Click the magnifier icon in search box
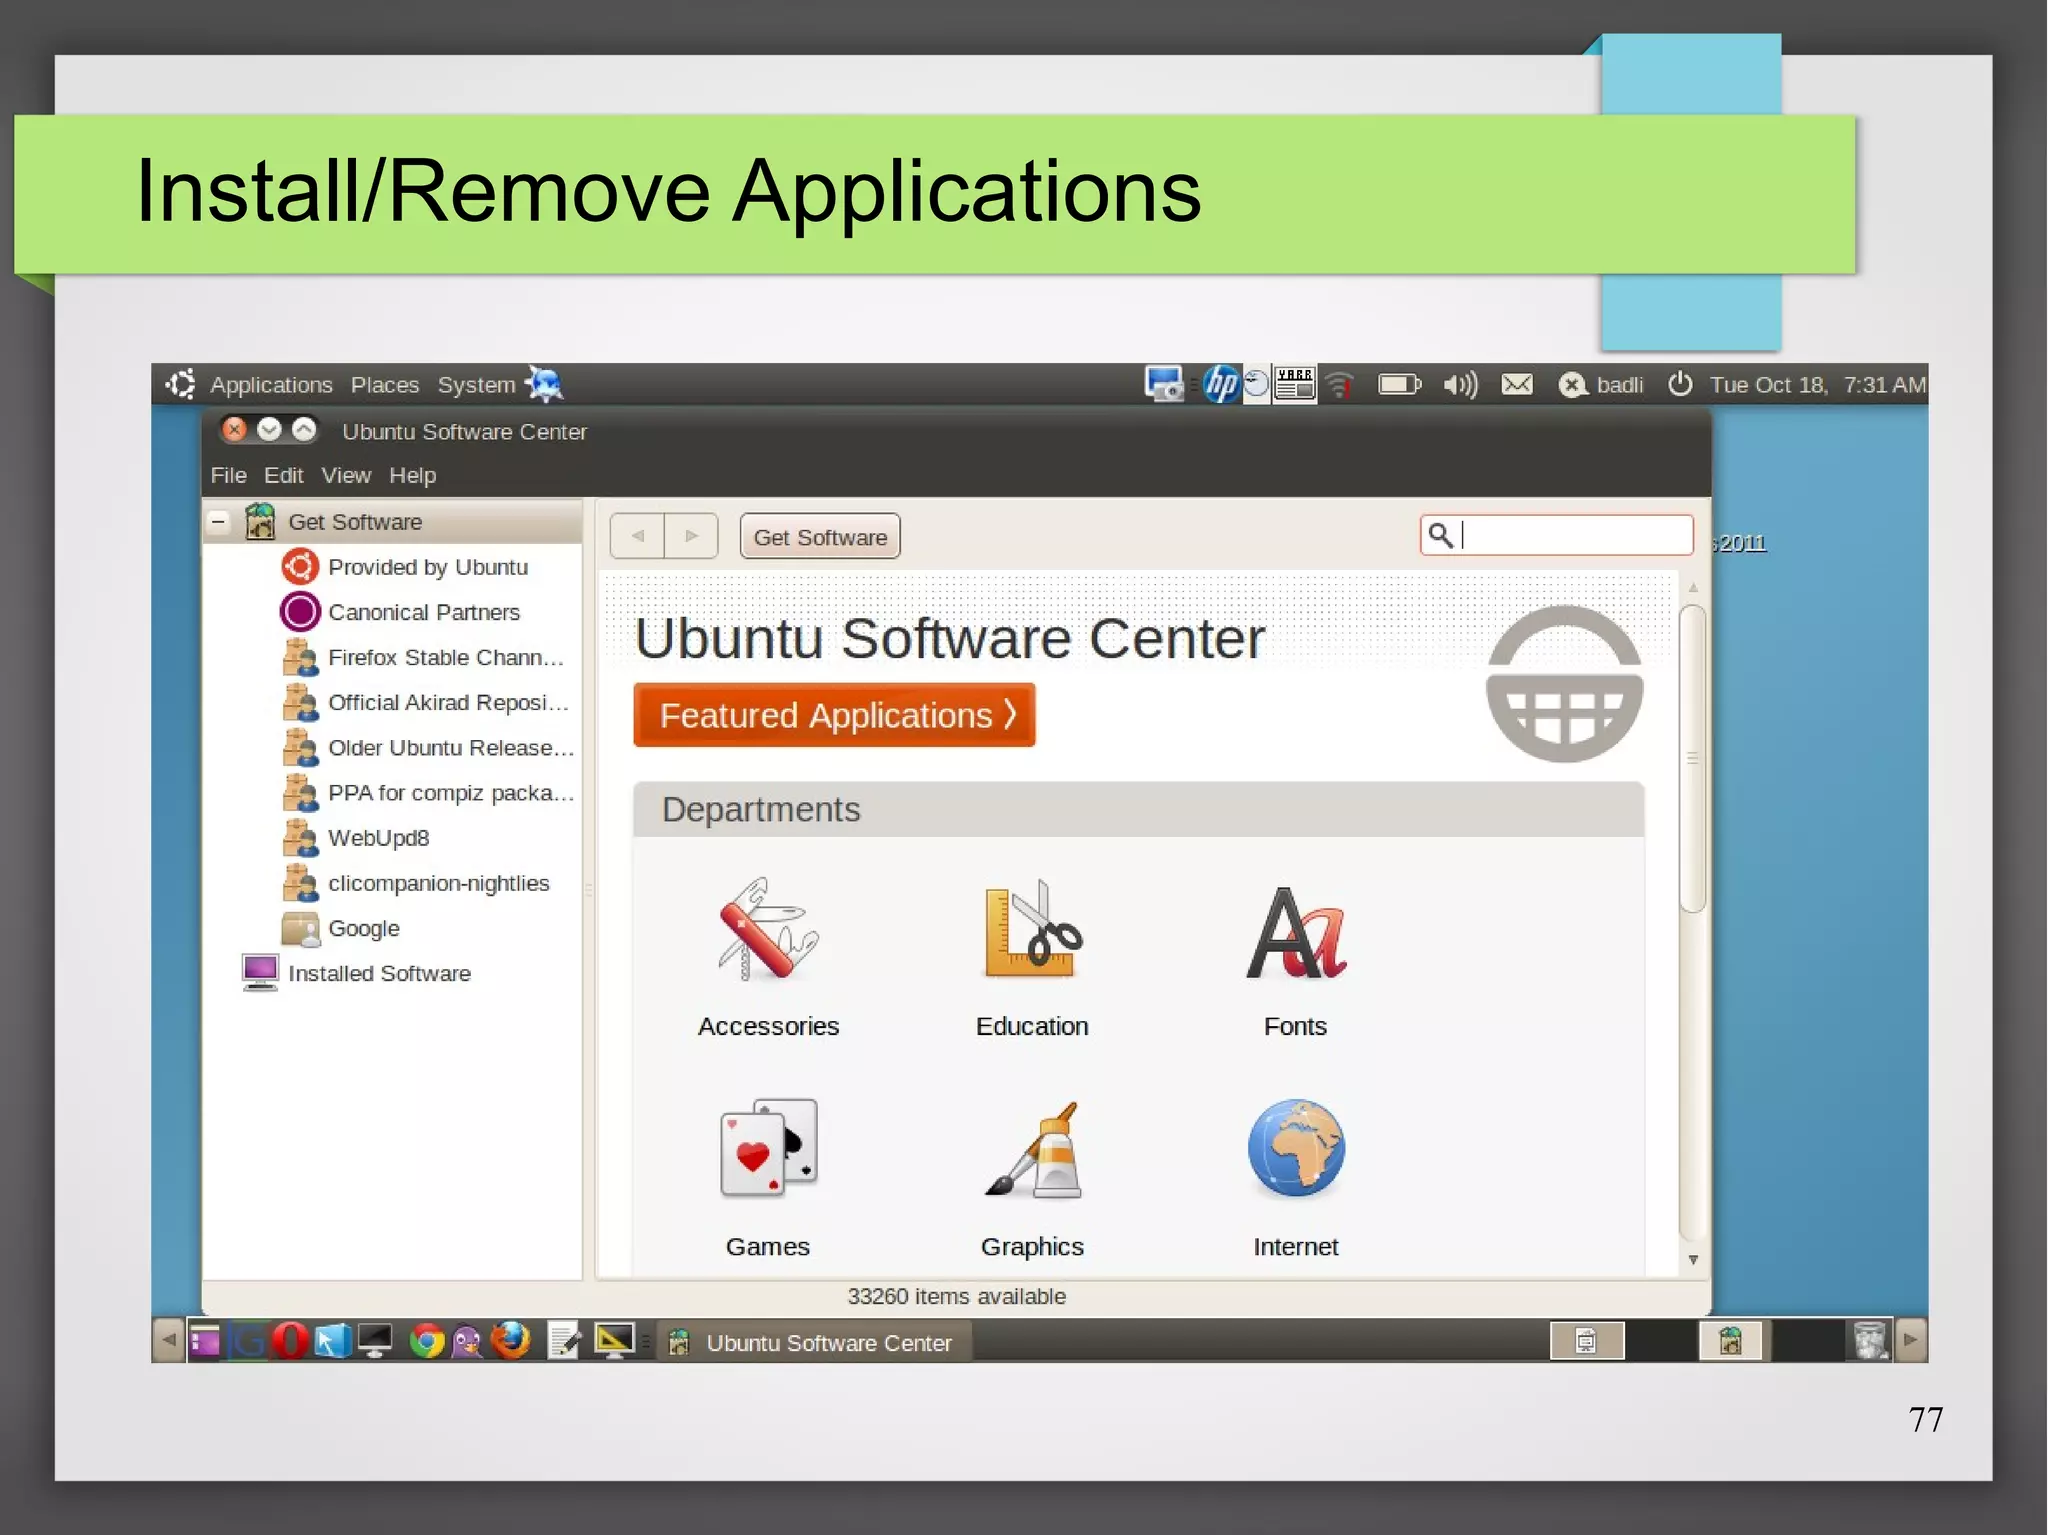Image resolution: width=2048 pixels, height=1535 pixels. (x=1440, y=535)
